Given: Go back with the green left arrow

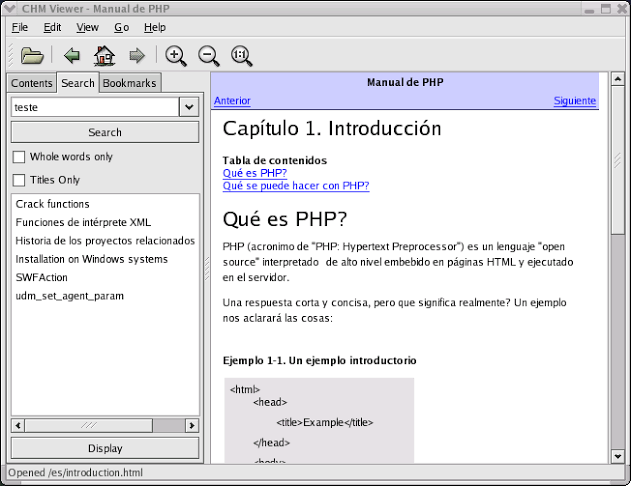Looking at the screenshot, I should [72, 55].
